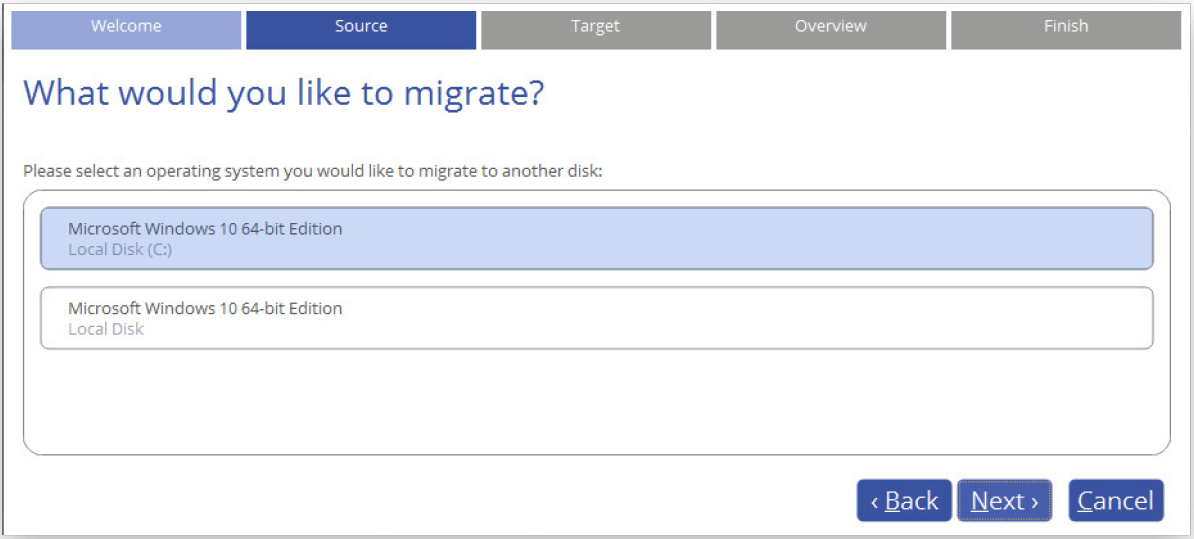Click empty space below the operating system entries

pyautogui.click(x=596, y=400)
